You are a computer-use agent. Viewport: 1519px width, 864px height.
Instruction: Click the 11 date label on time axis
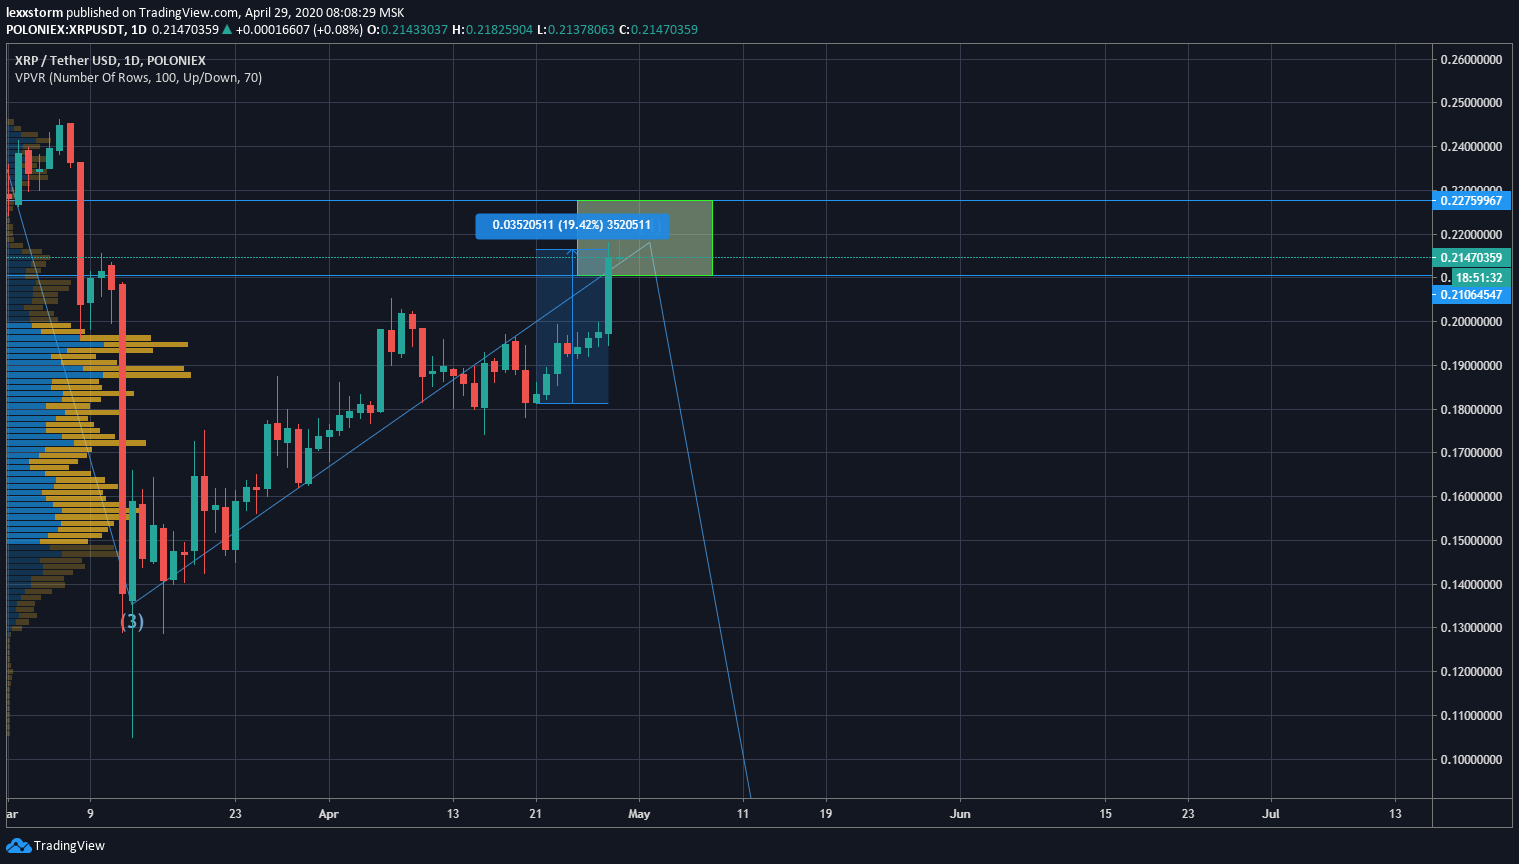point(743,814)
